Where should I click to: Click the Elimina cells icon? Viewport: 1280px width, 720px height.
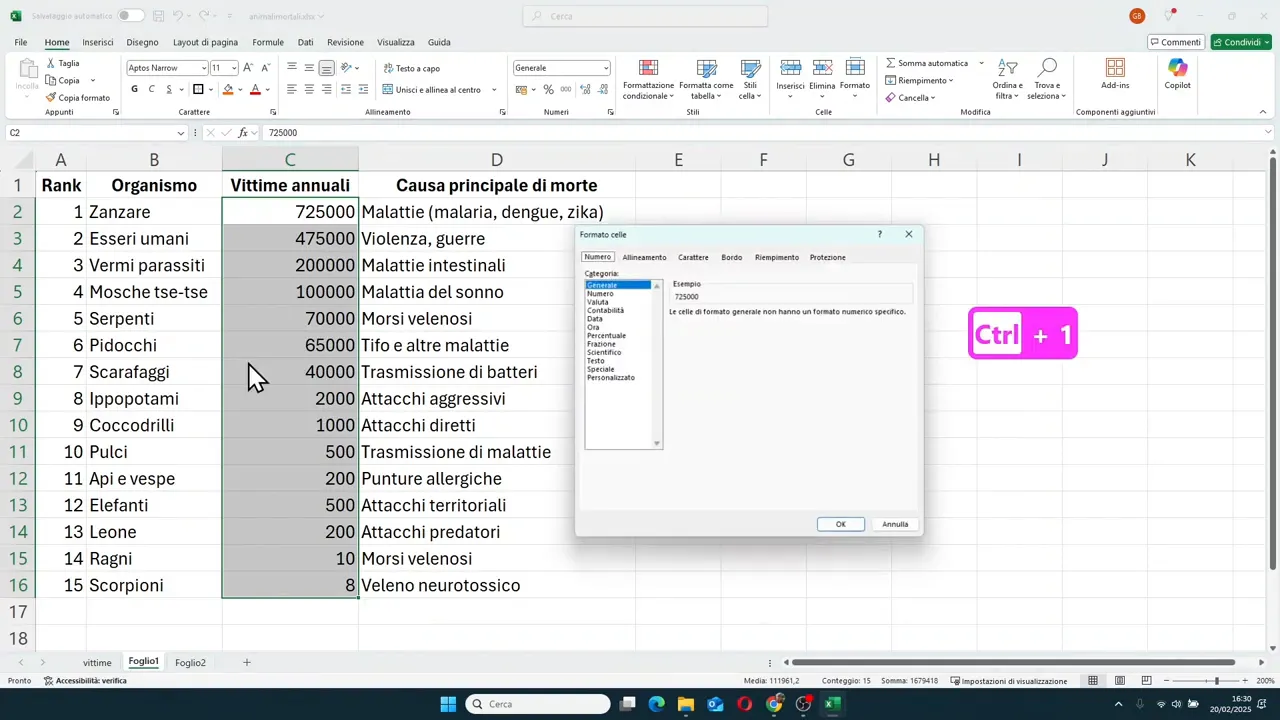pos(822,67)
